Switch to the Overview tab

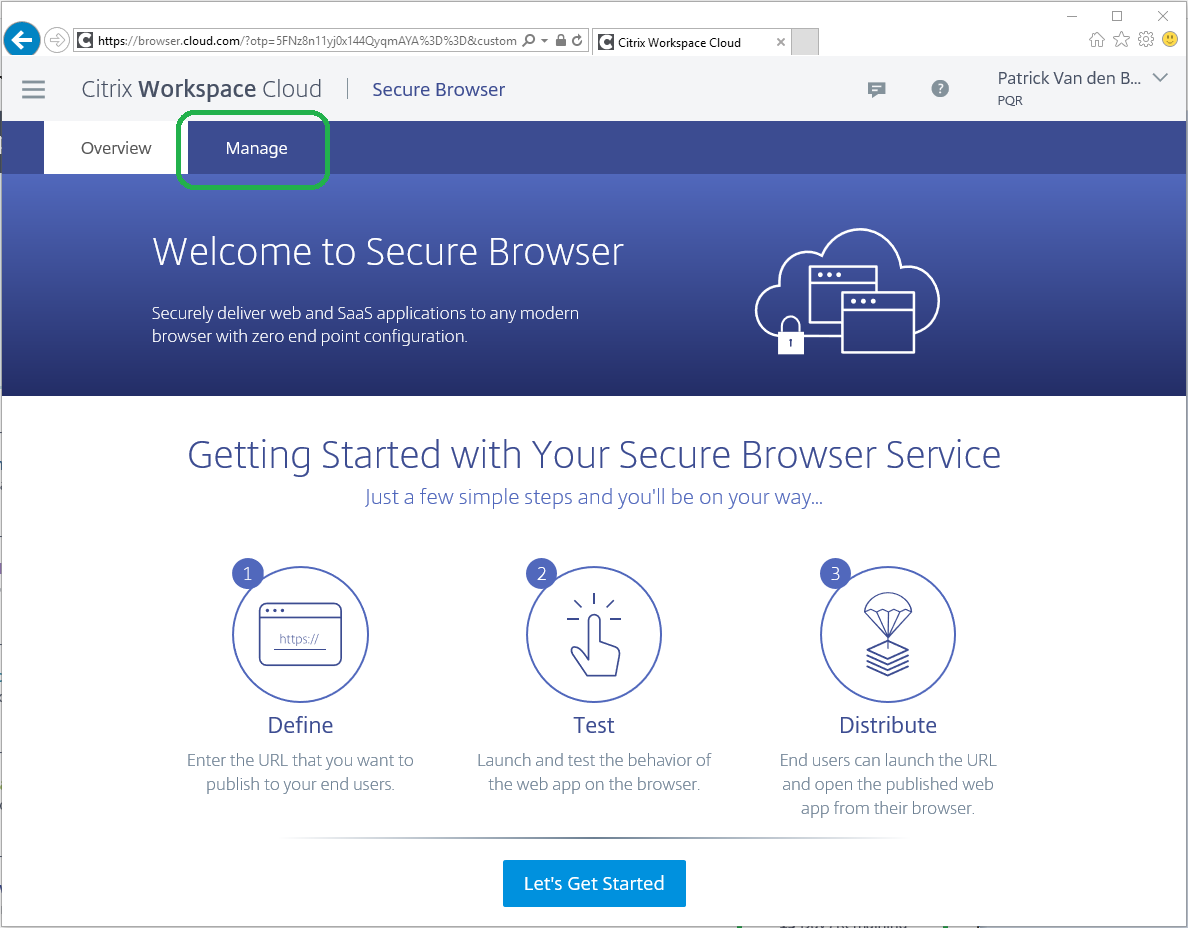coord(116,148)
